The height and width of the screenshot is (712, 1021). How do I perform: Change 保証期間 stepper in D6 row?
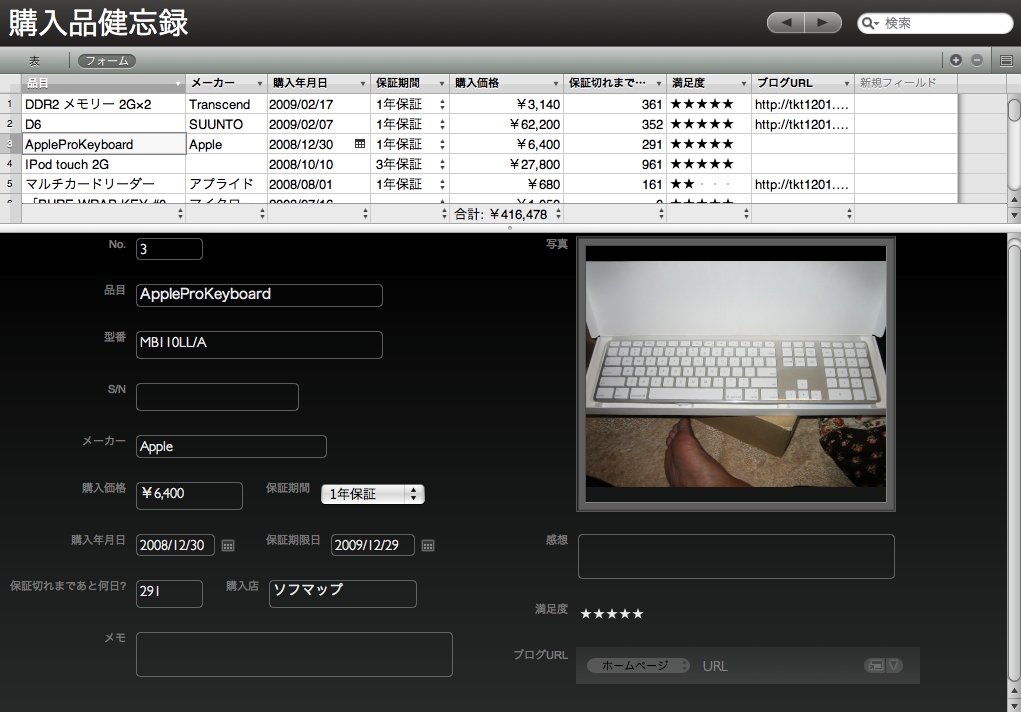tap(442, 124)
